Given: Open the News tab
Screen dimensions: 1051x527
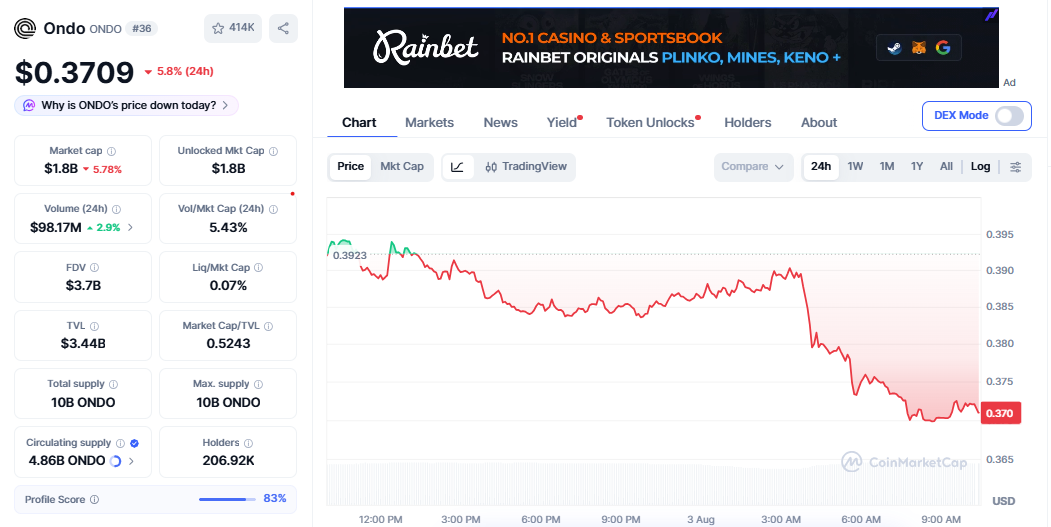Looking at the screenshot, I should click(x=501, y=123).
